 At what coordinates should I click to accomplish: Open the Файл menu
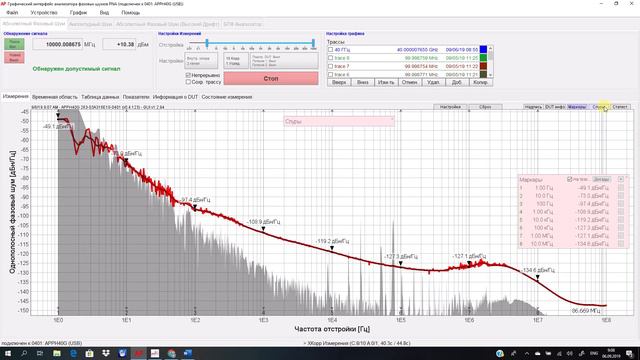point(12,13)
